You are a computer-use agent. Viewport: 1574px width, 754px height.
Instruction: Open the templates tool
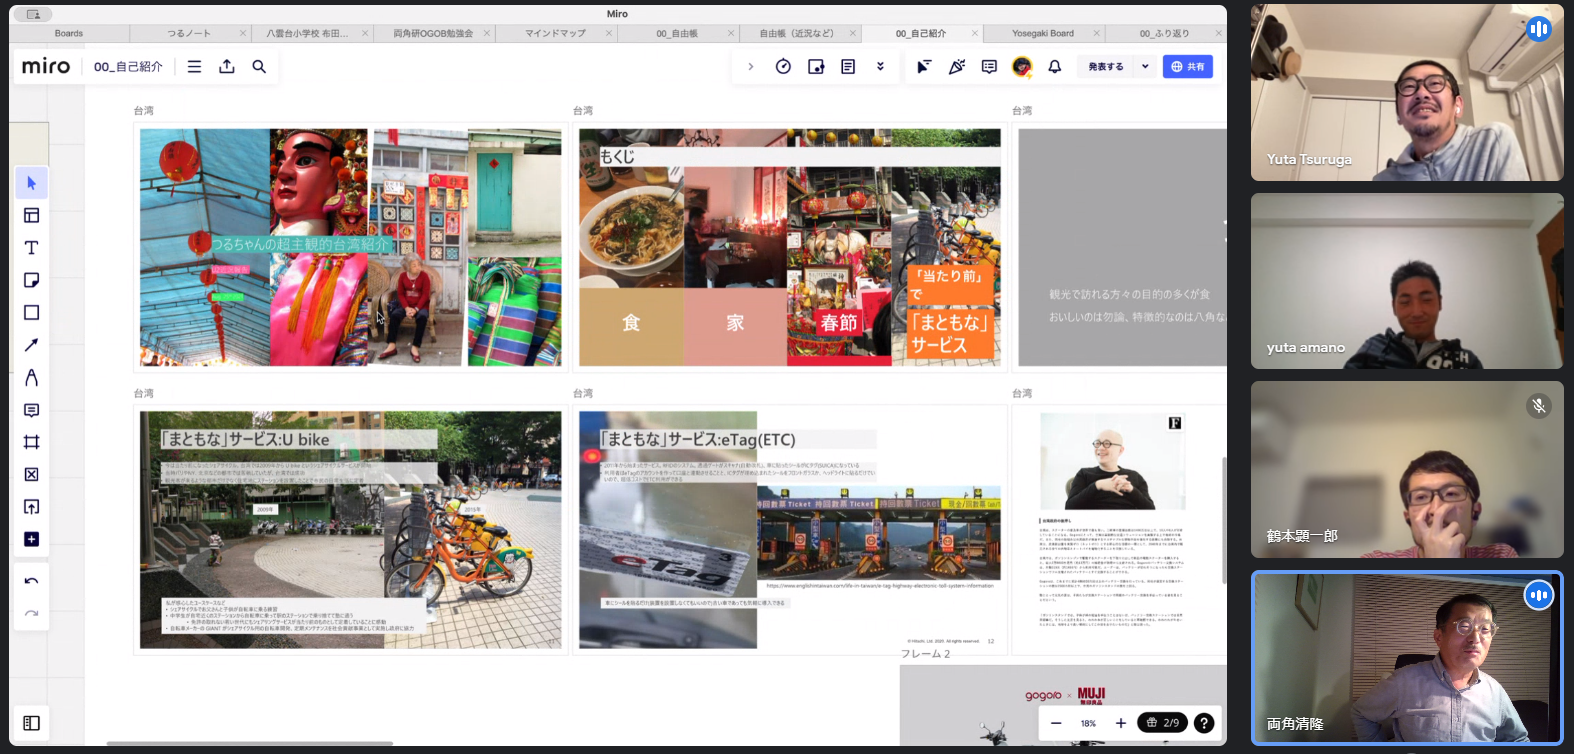(31, 215)
